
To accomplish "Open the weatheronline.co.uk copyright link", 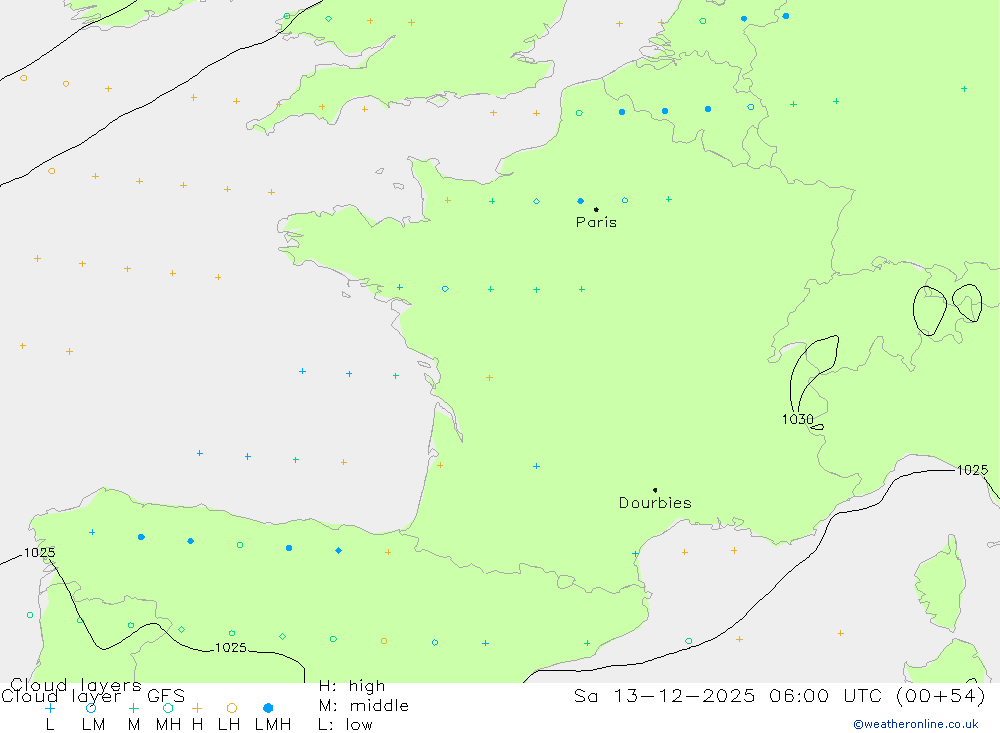I will pyautogui.click(x=915, y=724).
